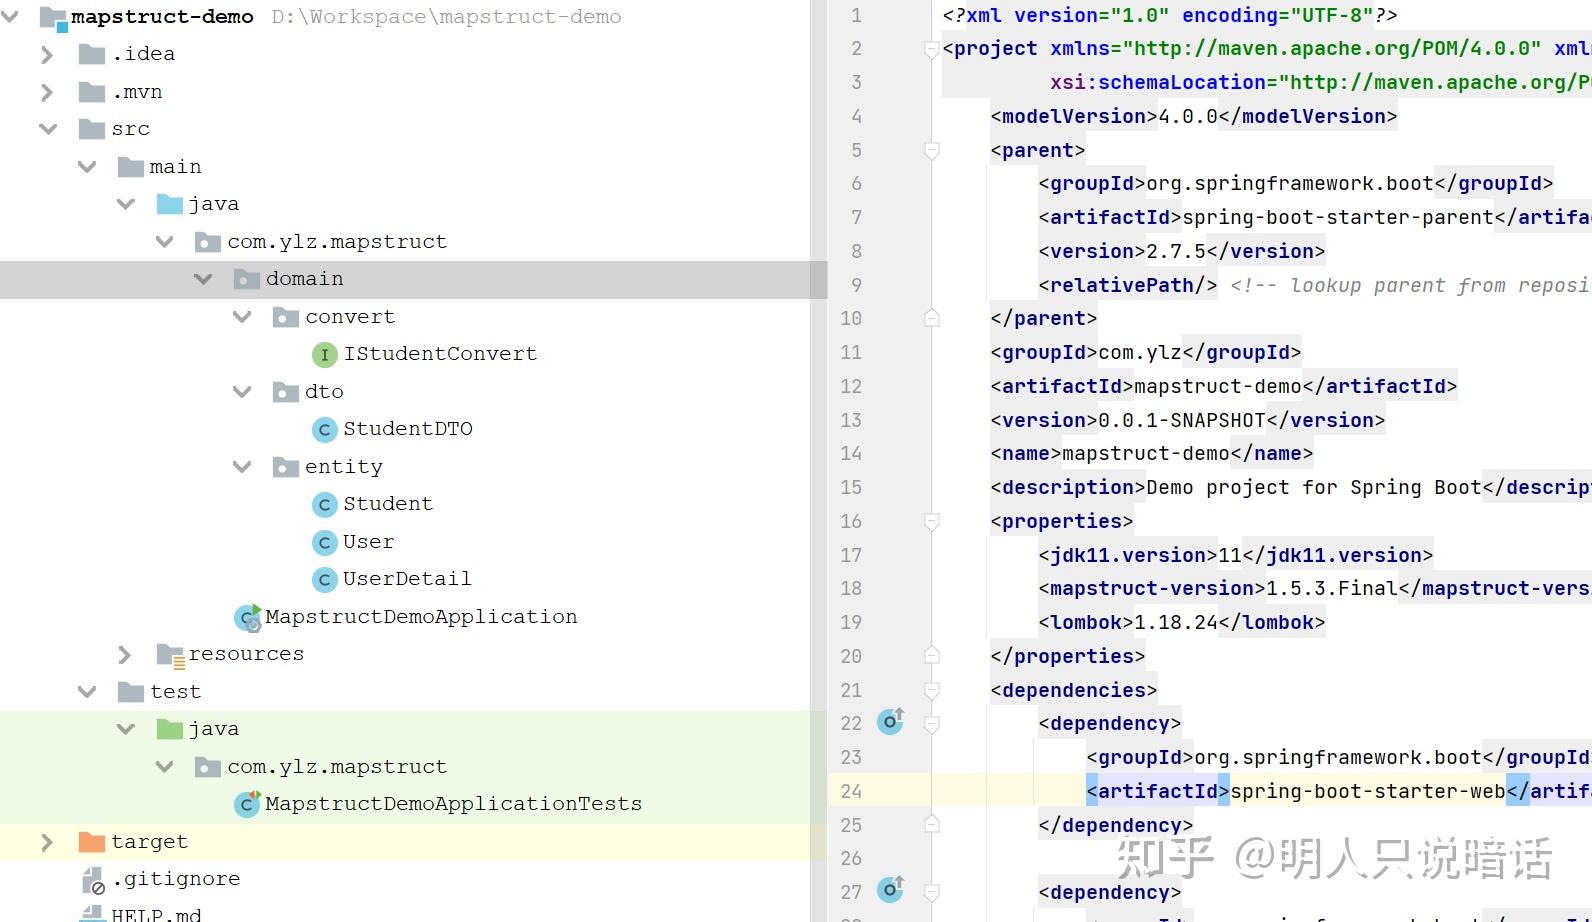Image resolution: width=1592 pixels, height=922 pixels.
Task: Click the dto package icon
Action: pyautogui.click(x=285, y=392)
